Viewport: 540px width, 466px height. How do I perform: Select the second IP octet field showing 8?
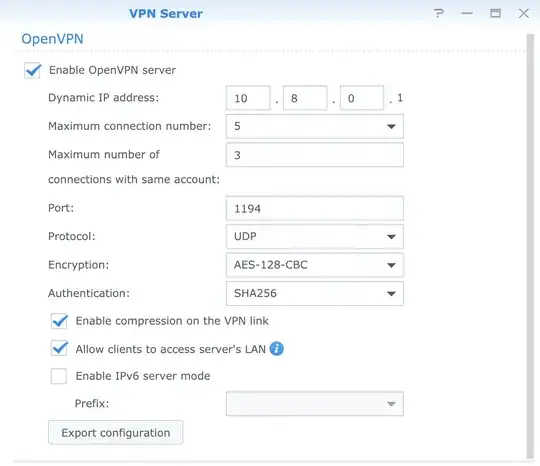pos(305,98)
